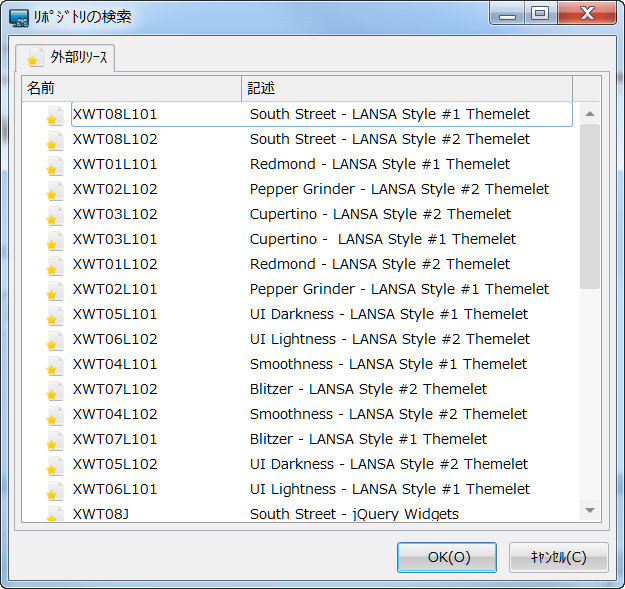625x589 pixels.
Task: Select the row named XWT06L101
Action: click(297, 489)
